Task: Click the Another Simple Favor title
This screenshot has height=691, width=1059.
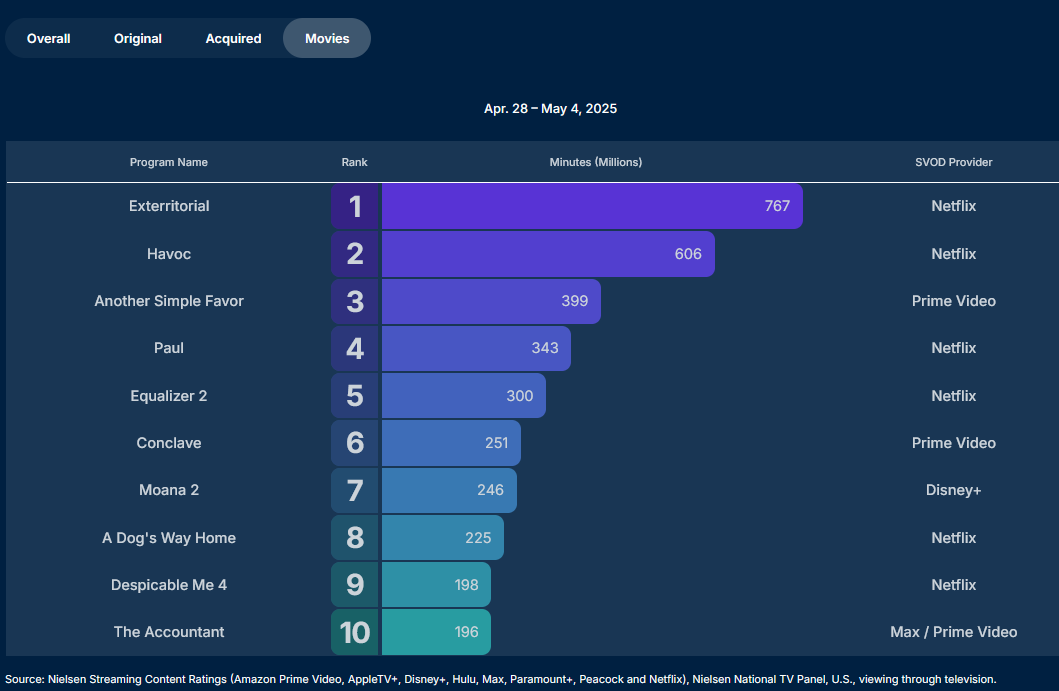Action: point(169,301)
